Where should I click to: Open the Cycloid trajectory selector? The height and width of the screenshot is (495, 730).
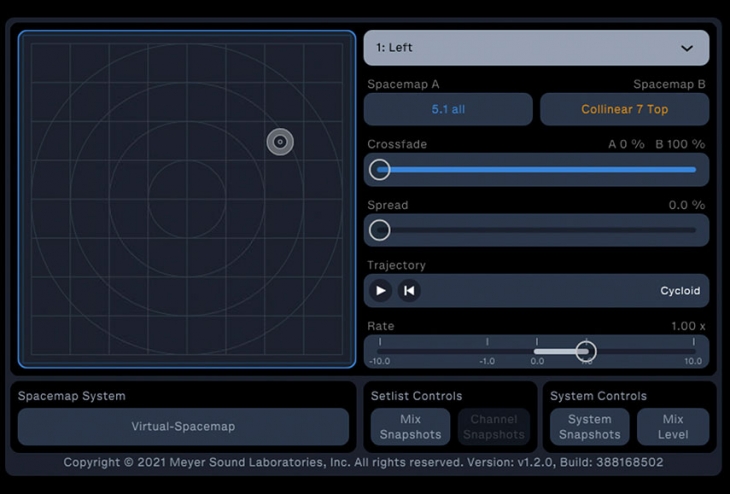[679, 291]
